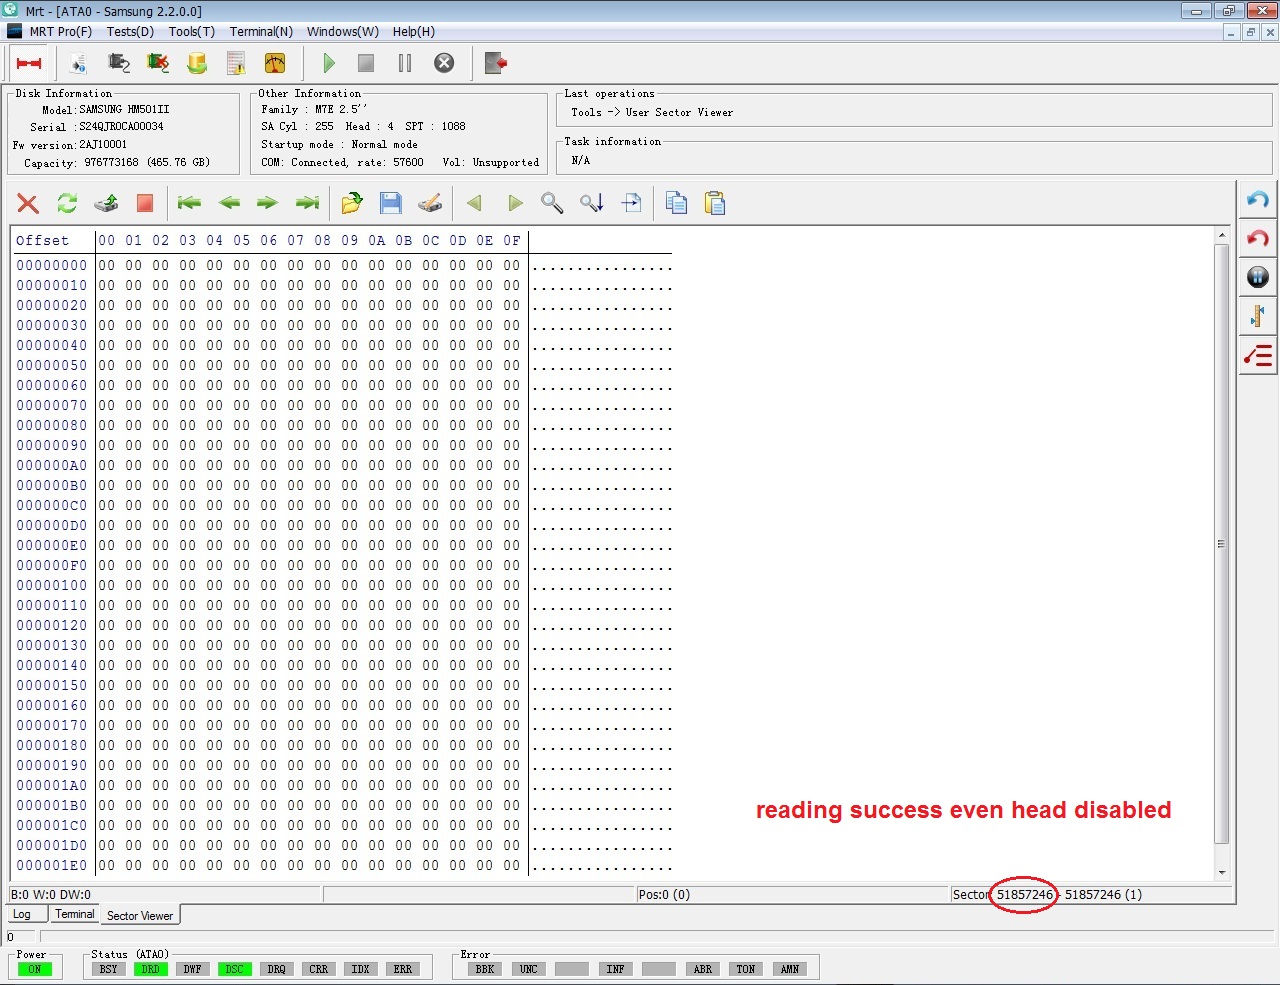
Task: Click the red delete X icon
Action: pyautogui.click(x=28, y=204)
